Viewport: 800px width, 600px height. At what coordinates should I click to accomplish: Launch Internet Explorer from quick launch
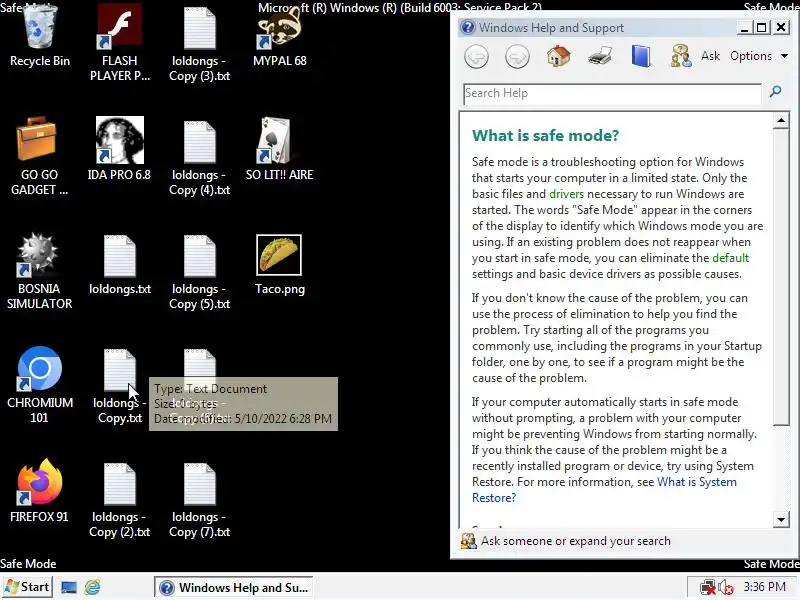coord(93,588)
